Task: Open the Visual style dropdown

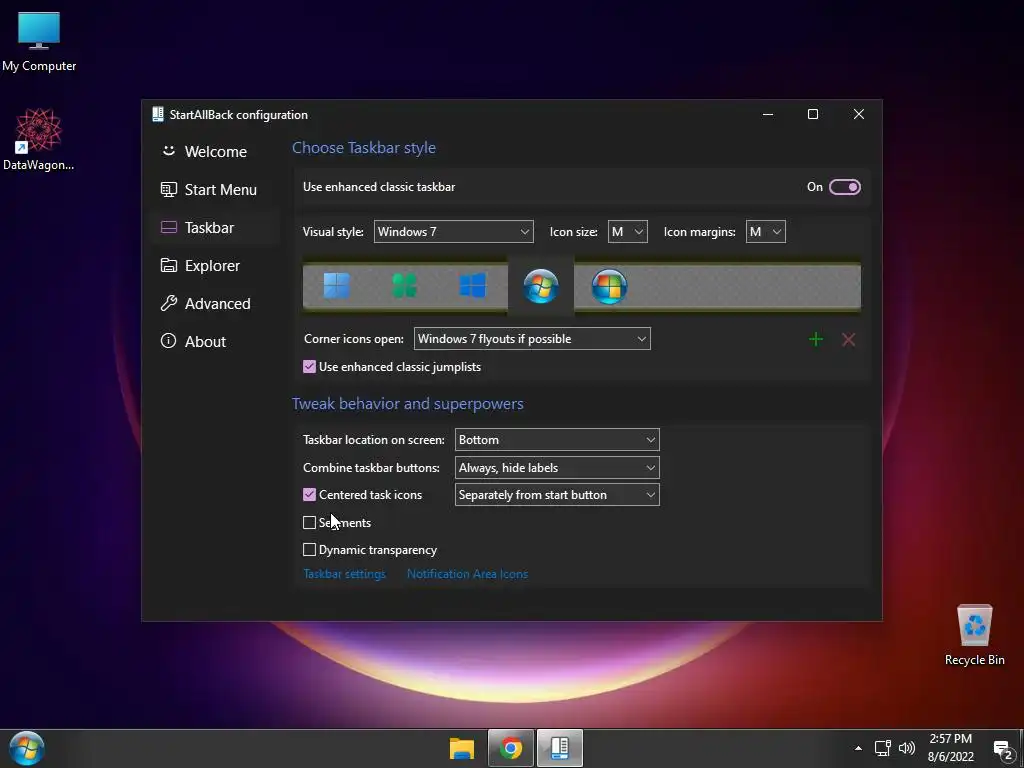Action: pyautogui.click(x=453, y=232)
